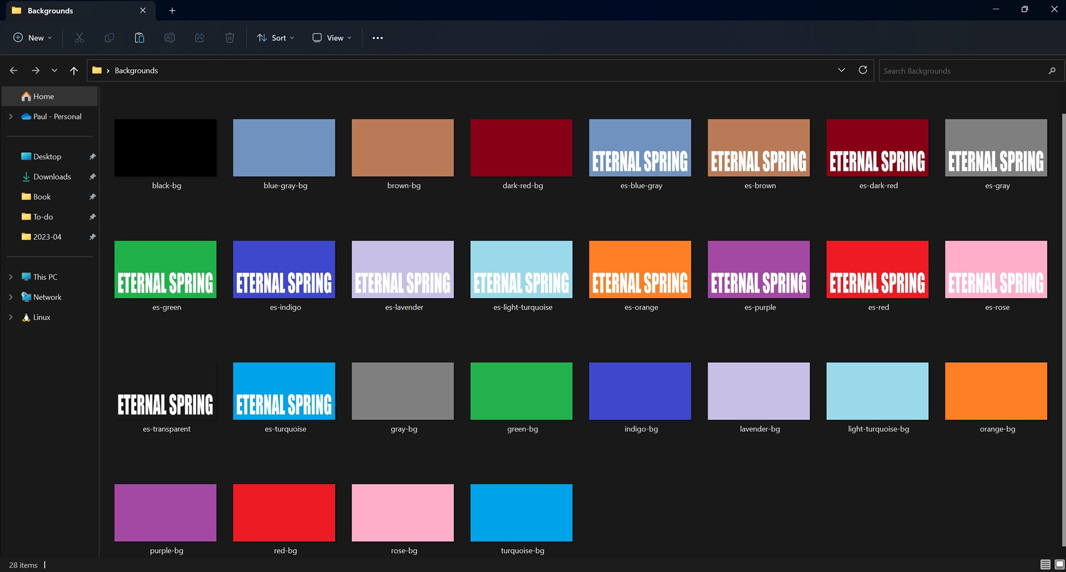Viewport: 1066px width, 572px height.
Task: Switch to large thumbnails view in status bar
Action: coord(1059,565)
